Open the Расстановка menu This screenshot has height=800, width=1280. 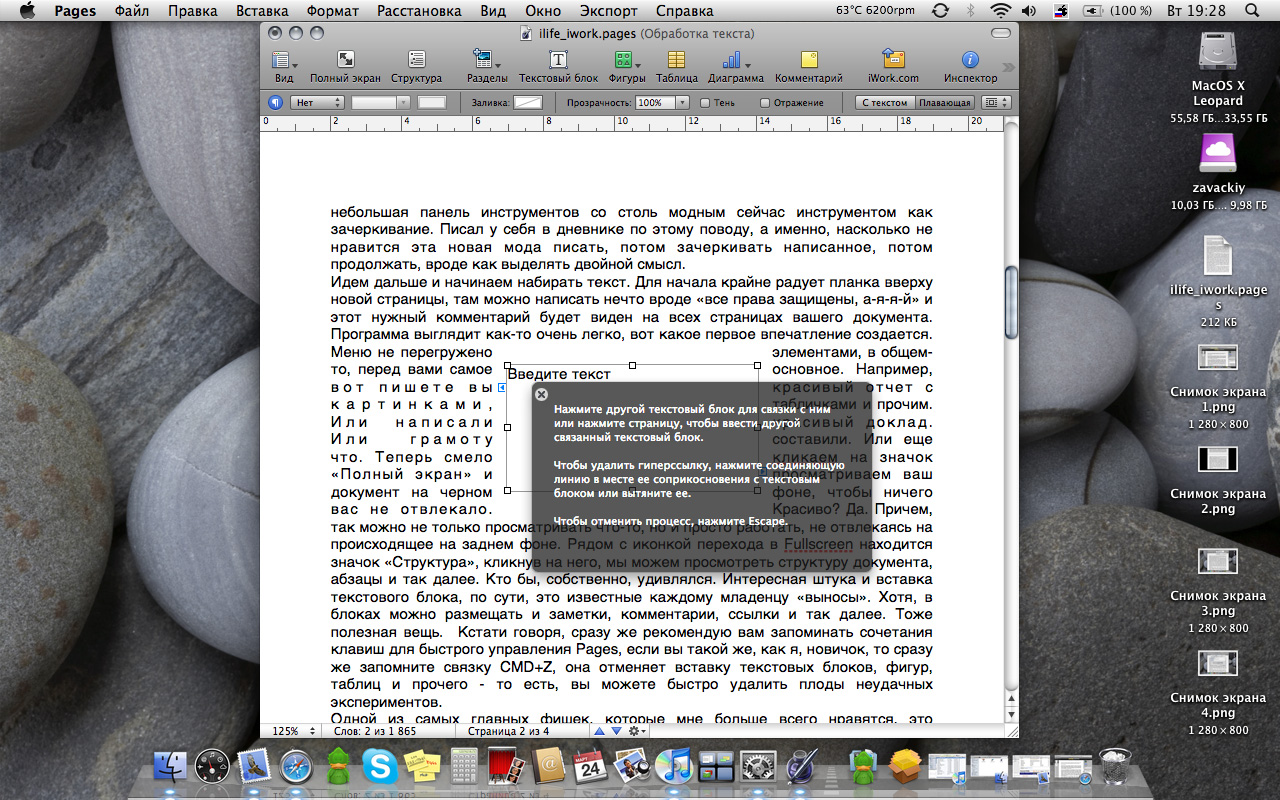419,11
